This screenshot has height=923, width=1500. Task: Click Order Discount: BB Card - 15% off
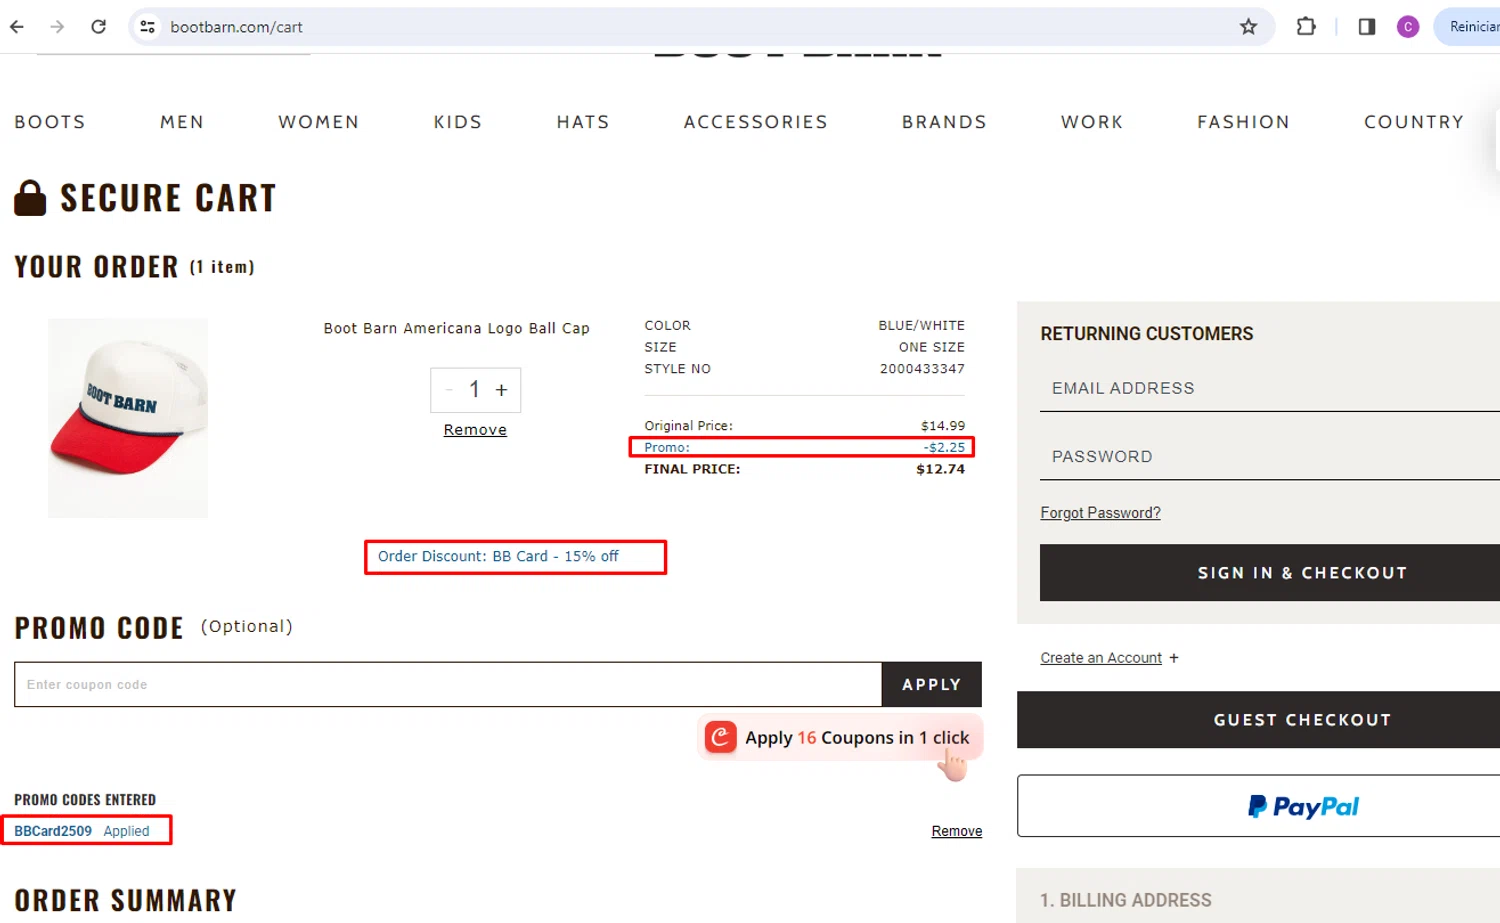point(498,556)
